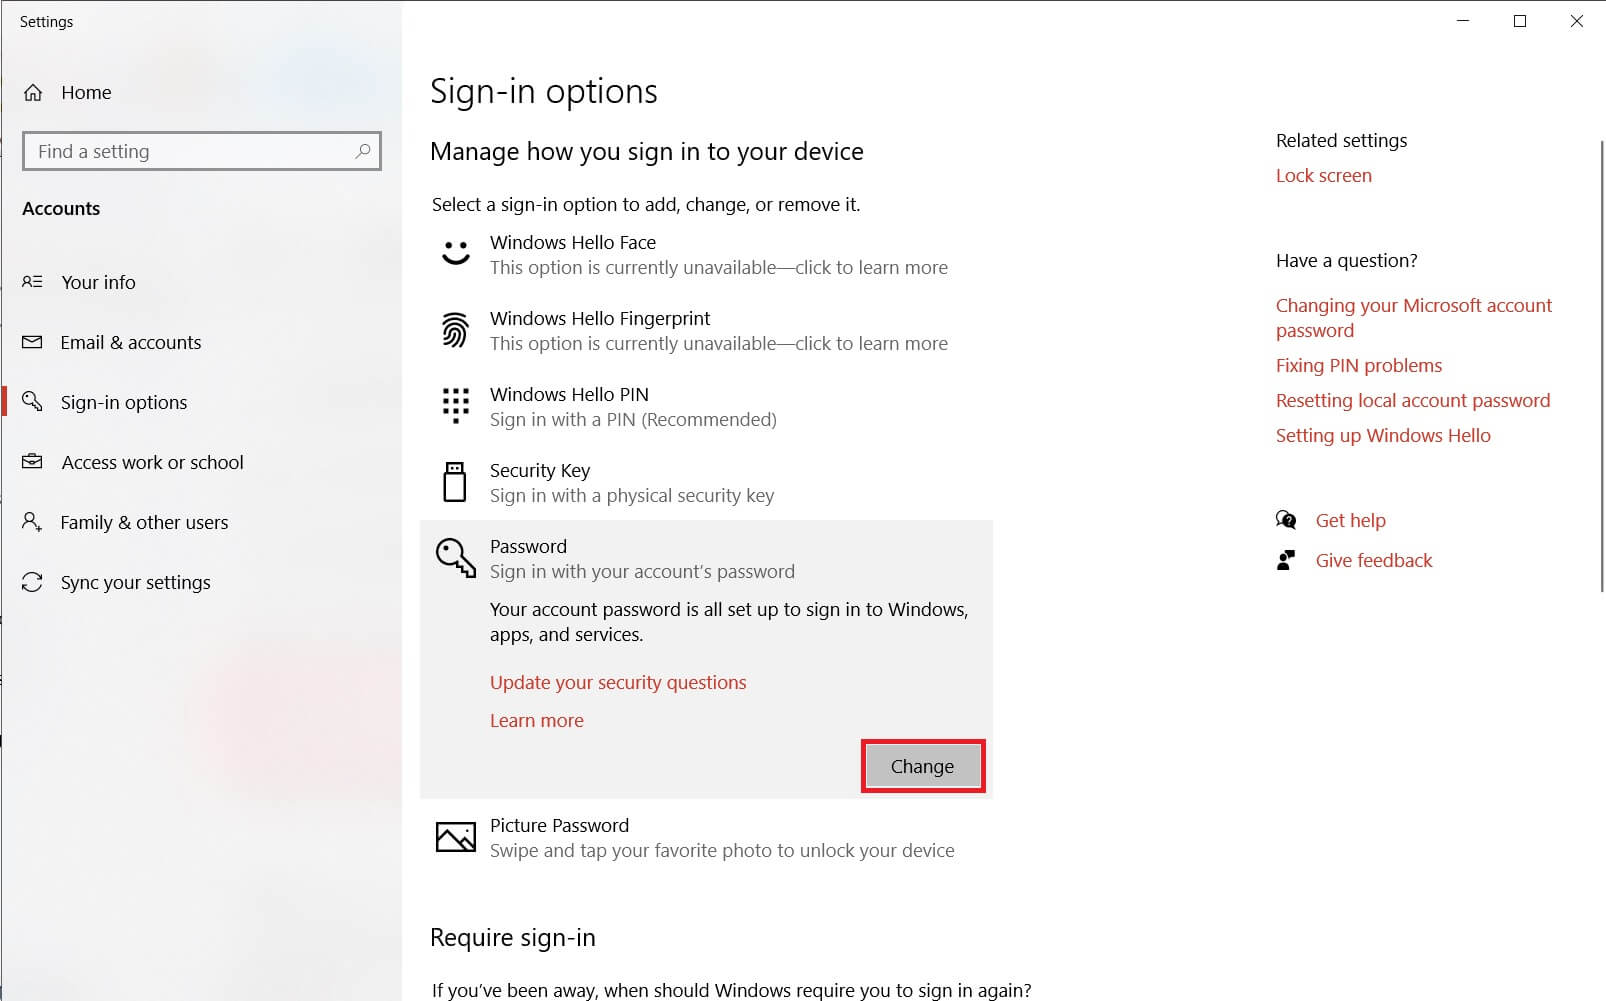Click the Sign-in options page title
The height and width of the screenshot is (1001, 1606).
tap(544, 91)
